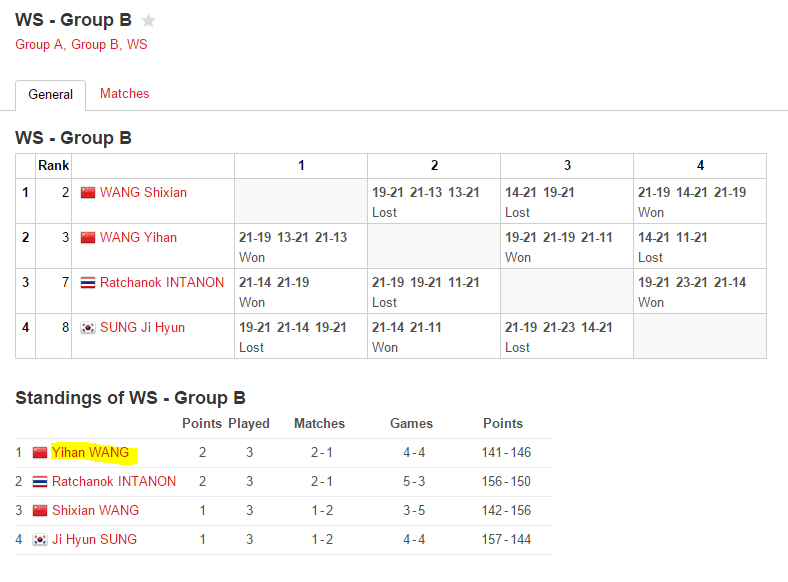Switch to the Matches tab
This screenshot has width=788, height=582.
click(125, 93)
